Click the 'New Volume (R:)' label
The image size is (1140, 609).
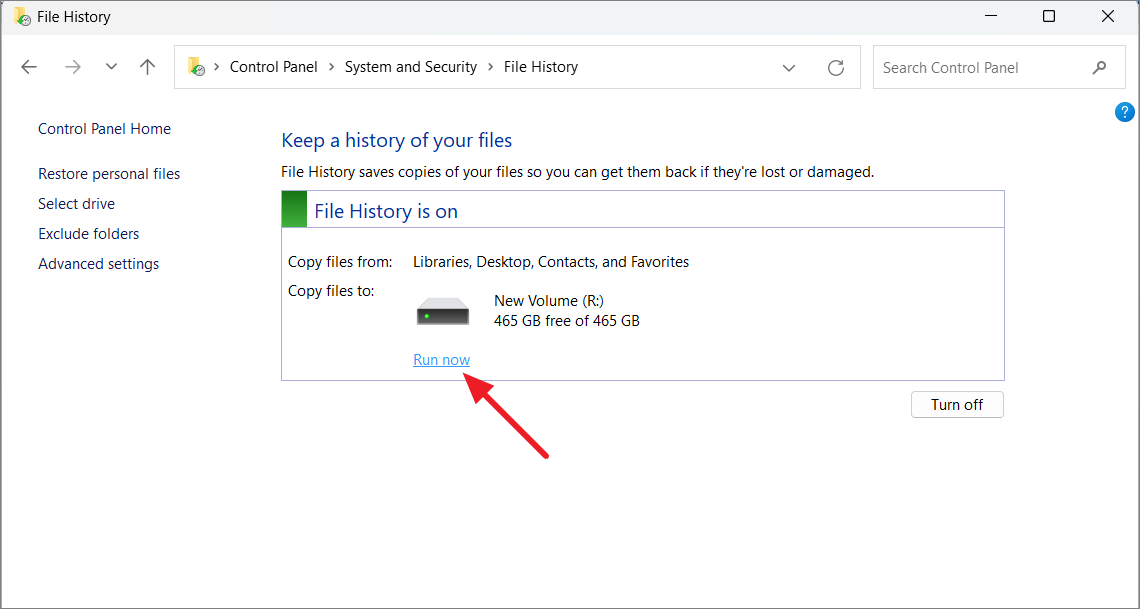pos(549,300)
